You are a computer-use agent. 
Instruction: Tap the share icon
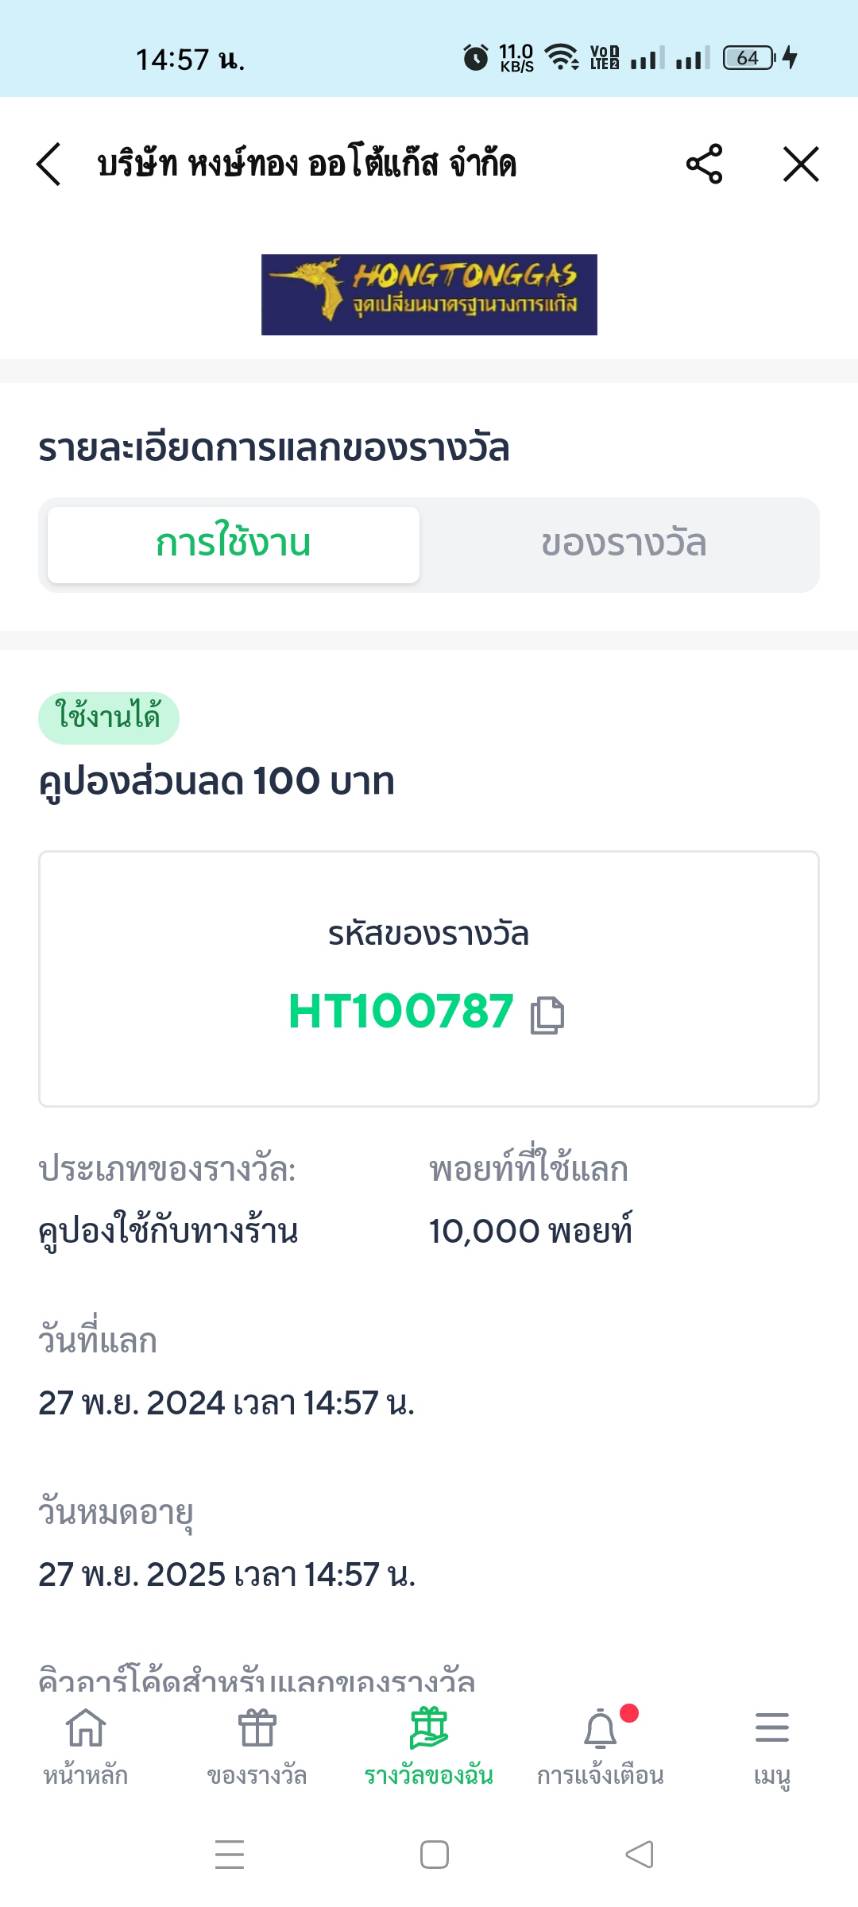click(x=704, y=164)
